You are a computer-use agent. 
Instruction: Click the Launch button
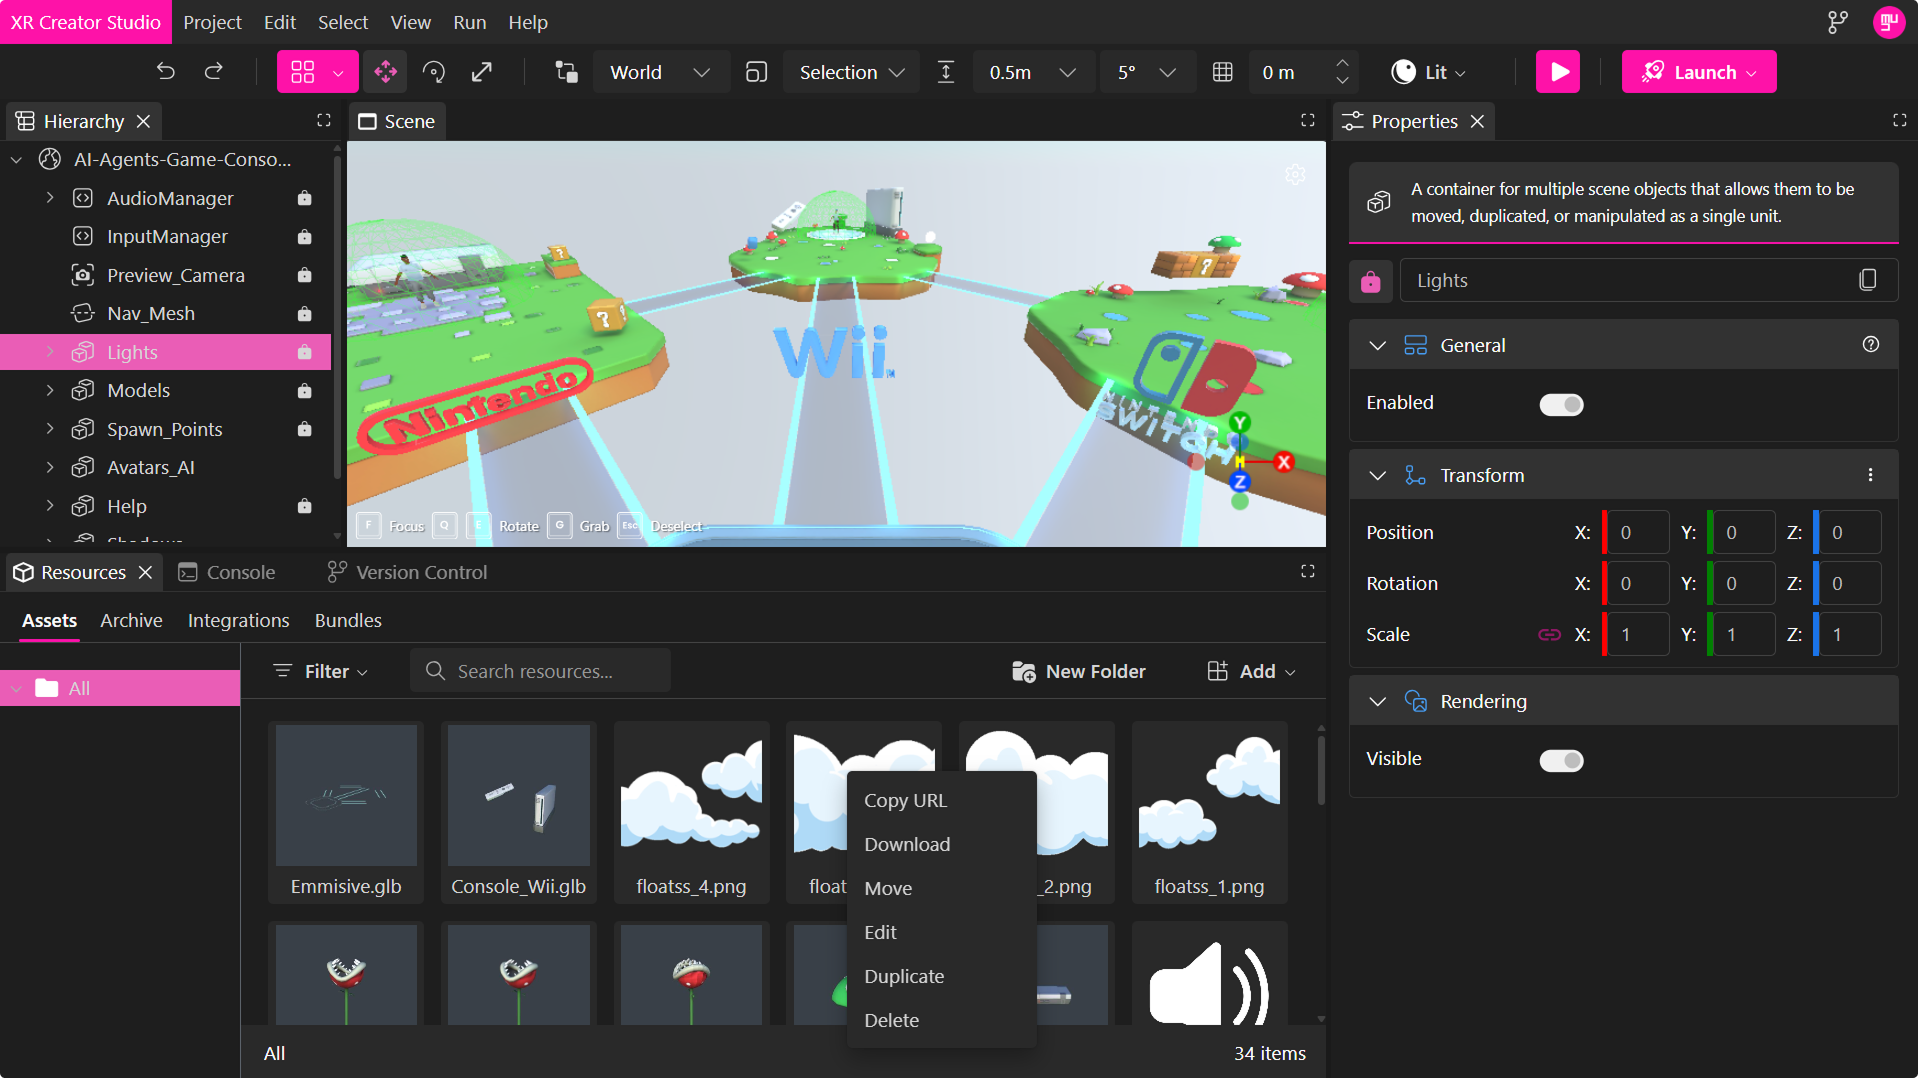(x=1699, y=72)
